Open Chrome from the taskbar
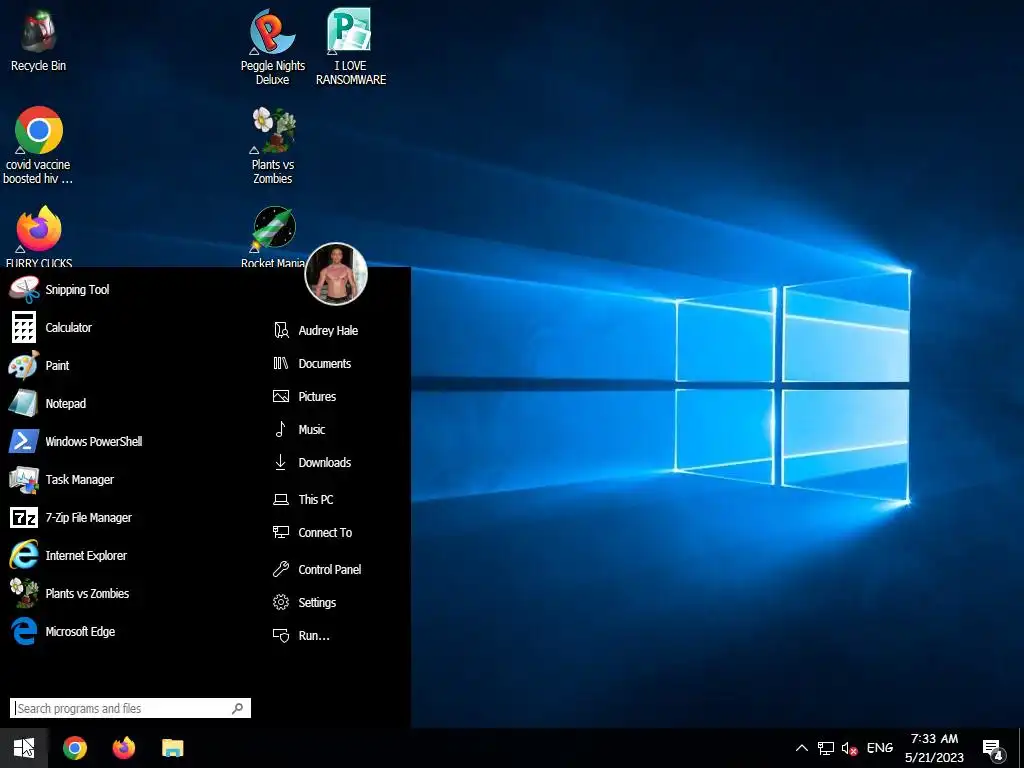The height and width of the screenshot is (768, 1024). click(74, 748)
